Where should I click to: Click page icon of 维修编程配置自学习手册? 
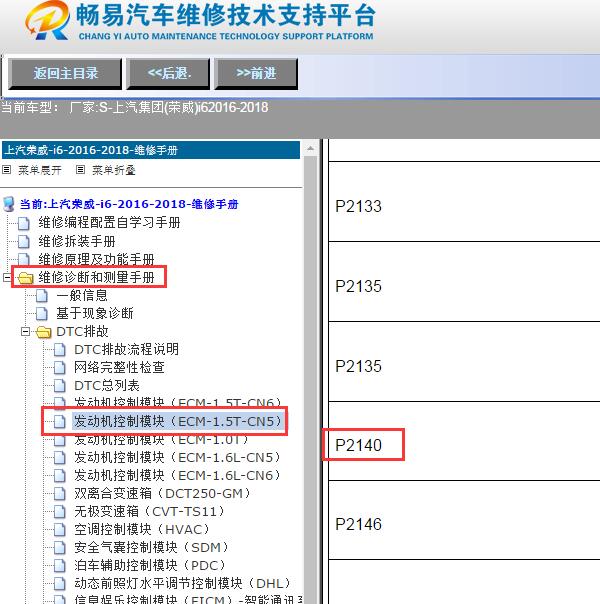[23, 223]
